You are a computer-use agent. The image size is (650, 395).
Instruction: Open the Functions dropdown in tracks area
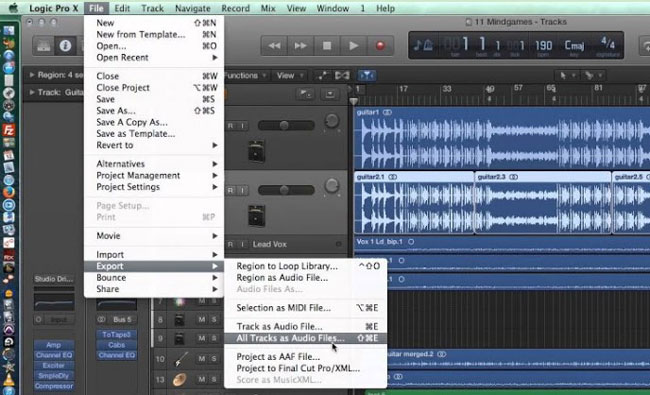[x=246, y=75]
